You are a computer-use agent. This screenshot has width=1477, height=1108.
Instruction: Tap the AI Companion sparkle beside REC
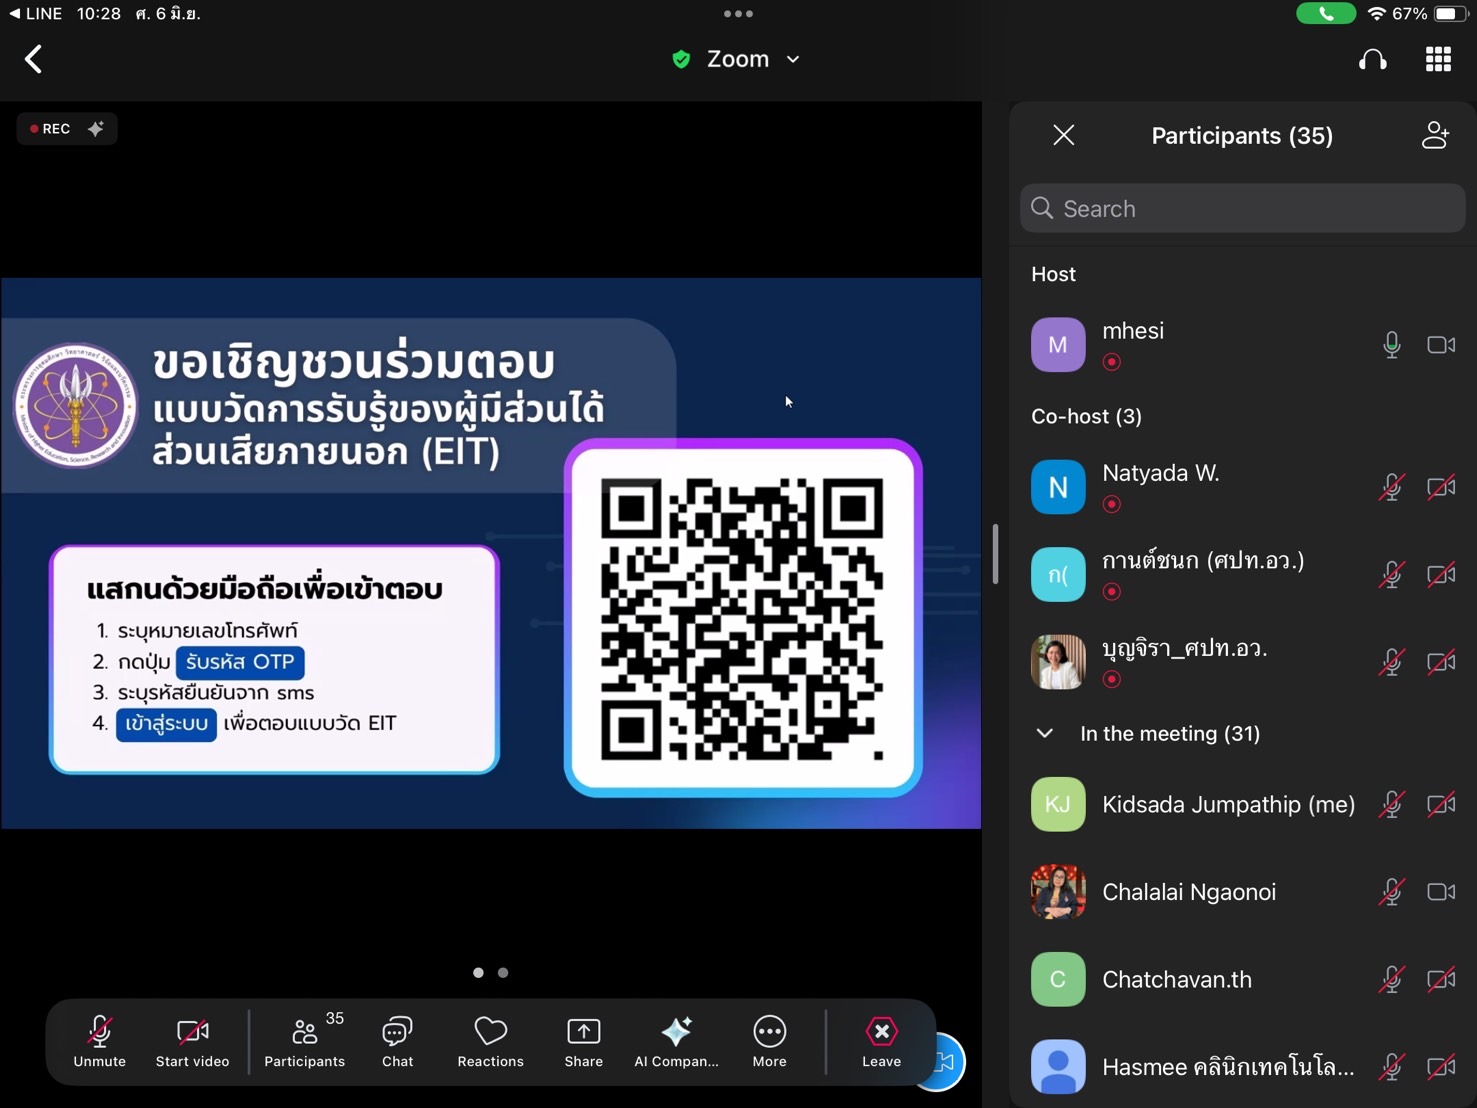(x=96, y=129)
